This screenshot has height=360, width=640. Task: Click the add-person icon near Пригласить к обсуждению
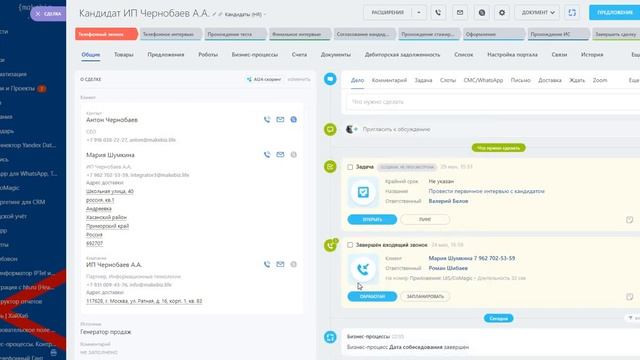point(351,129)
